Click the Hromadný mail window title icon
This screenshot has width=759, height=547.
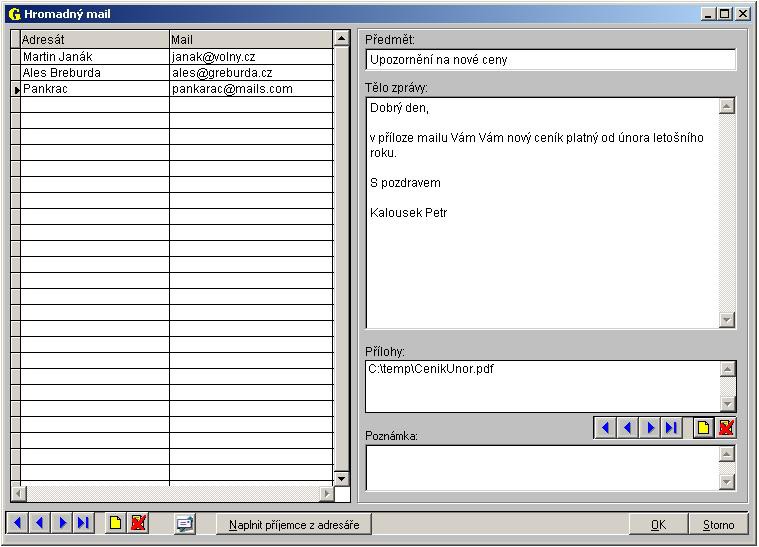pos(15,14)
